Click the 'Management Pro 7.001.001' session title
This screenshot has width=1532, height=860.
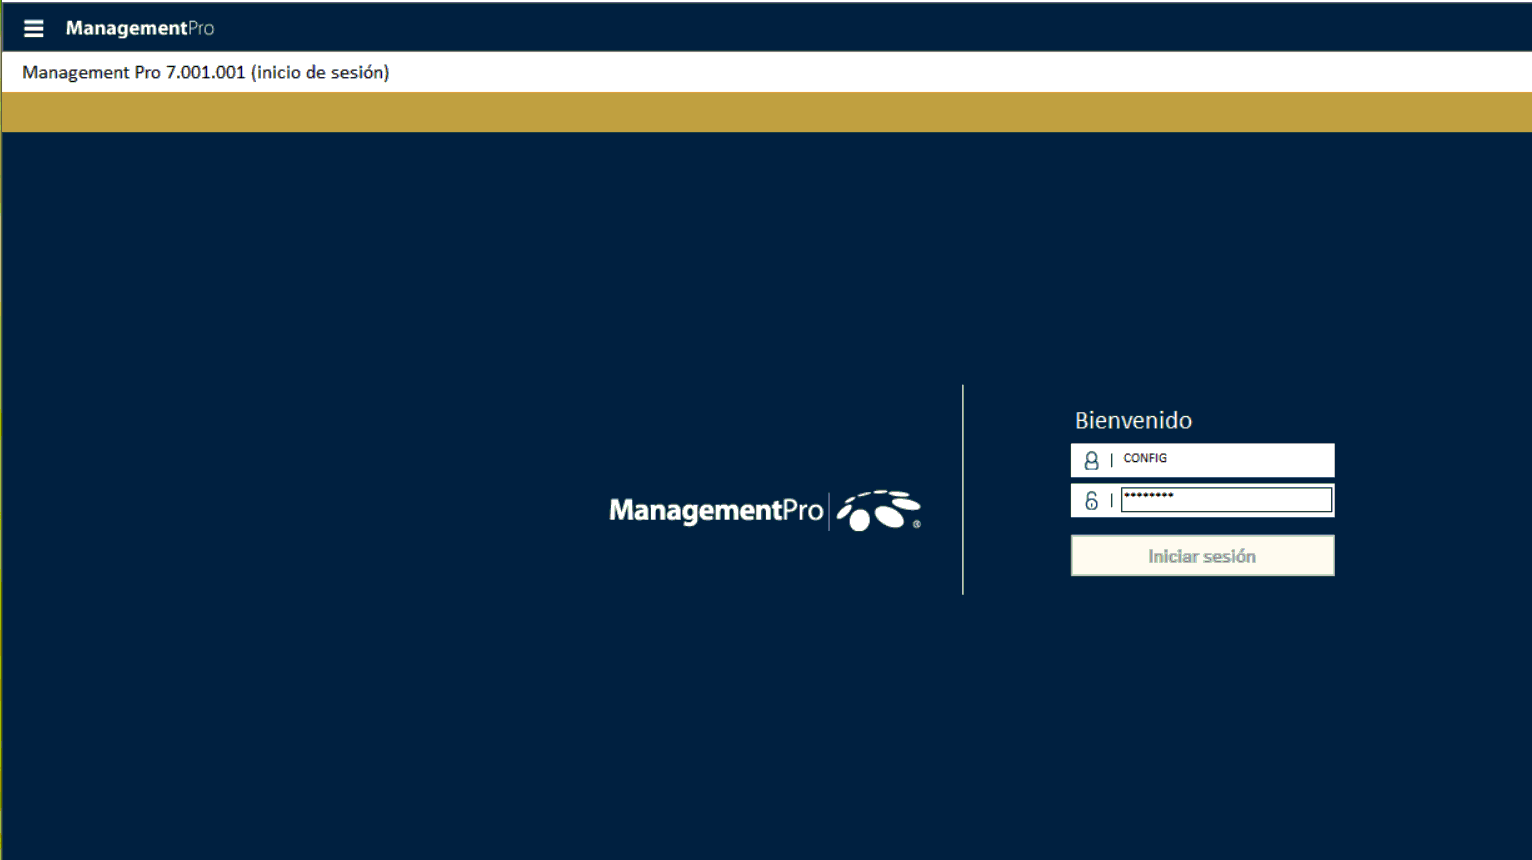205,72
